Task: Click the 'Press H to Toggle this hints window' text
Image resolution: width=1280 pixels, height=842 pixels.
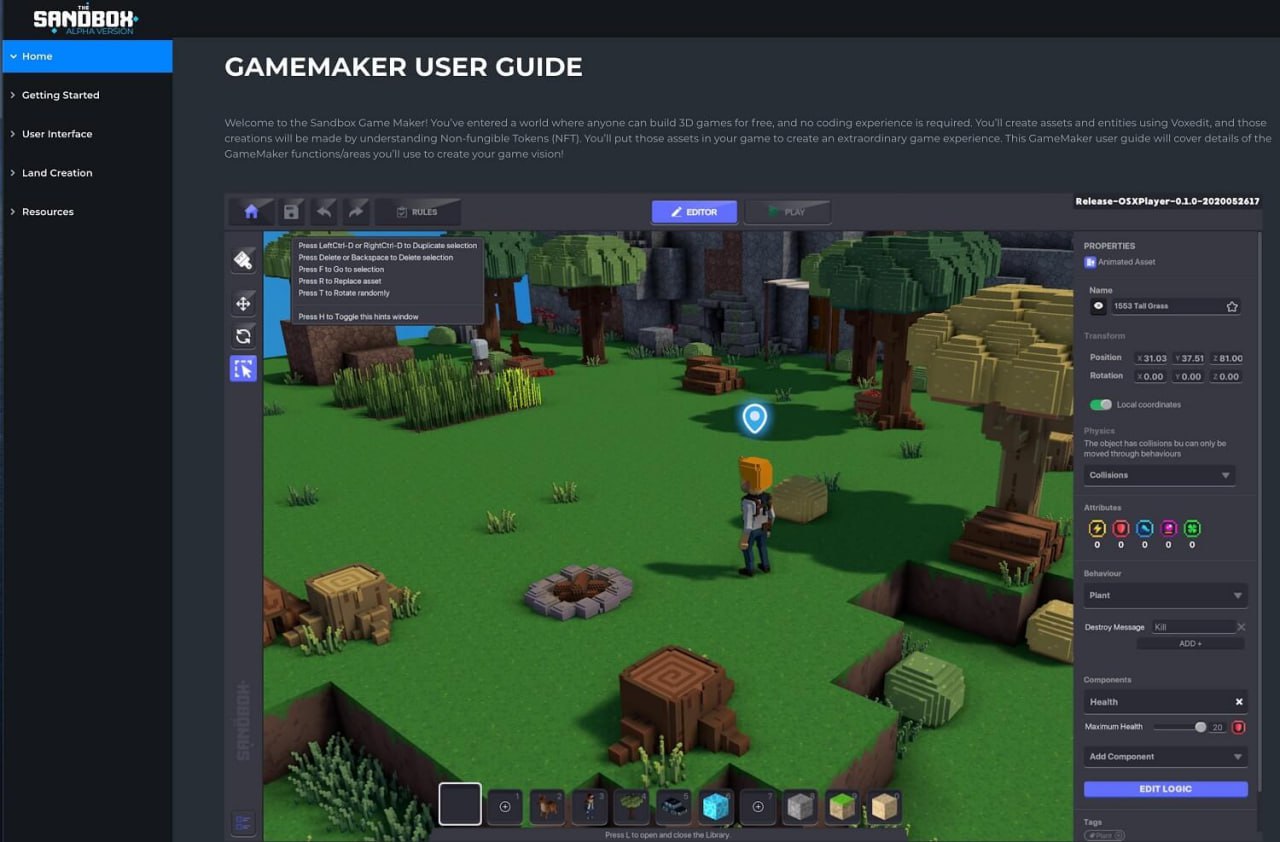Action: pyautogui.click(x=358, y=317)
